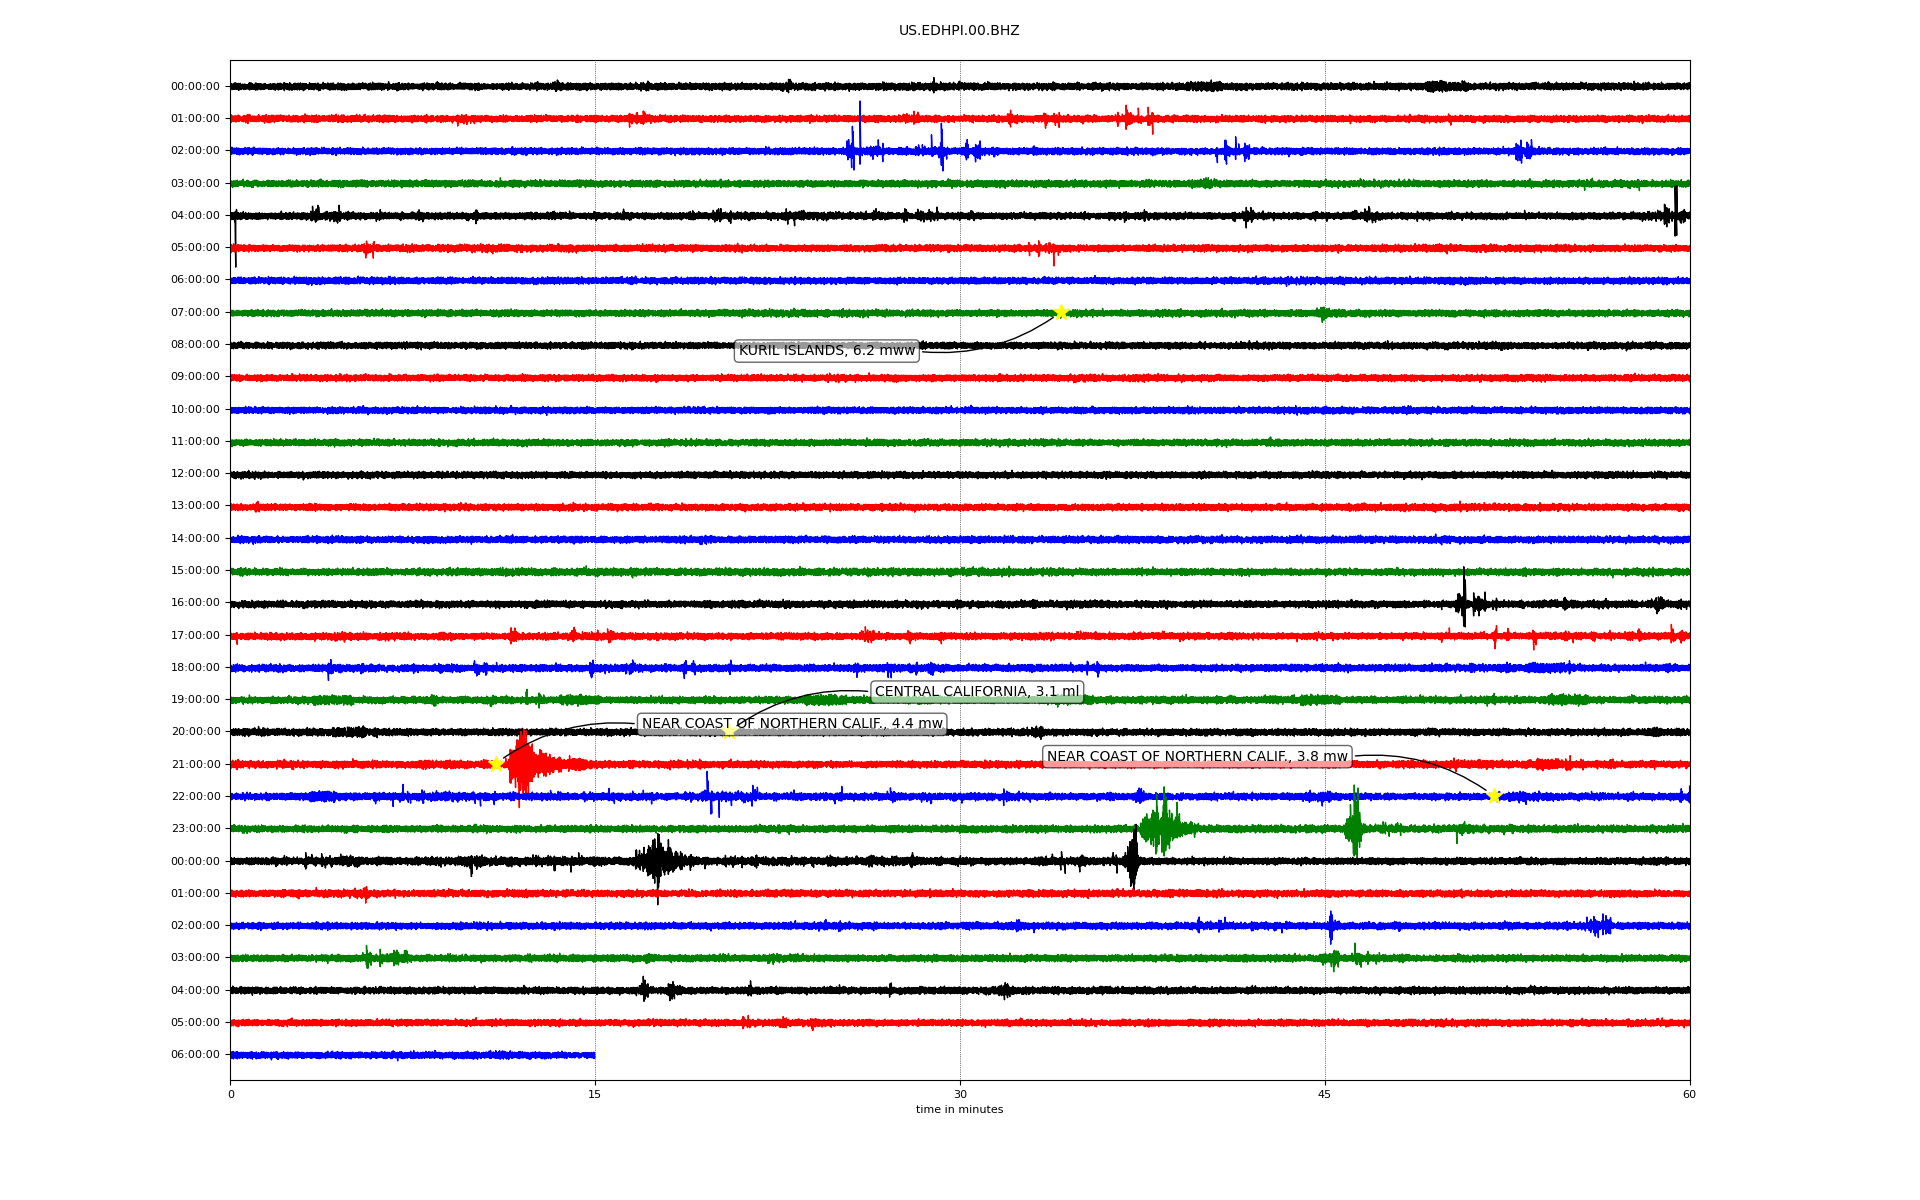
Task: Click the US.EDHPI.00.BHZ plot title
Action: pyautogui.click(x=958, y=31)
